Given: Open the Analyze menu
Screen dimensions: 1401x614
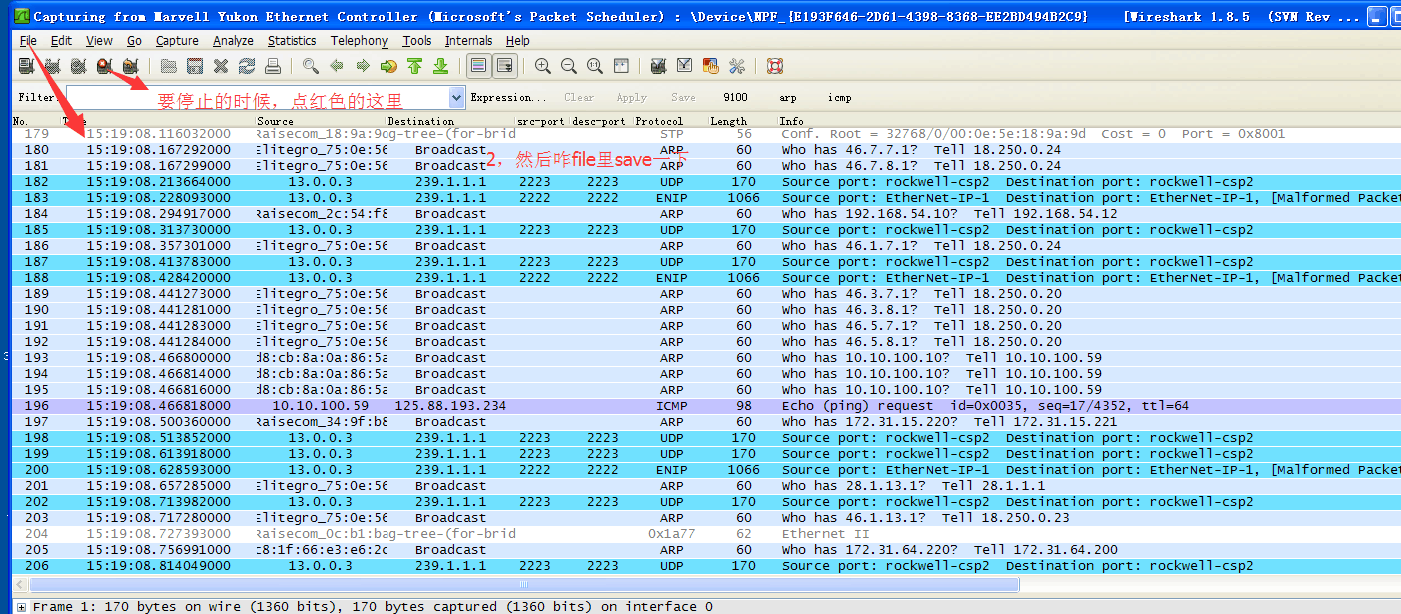Looking at the screenshot, I should pyautogui.click(x=233, y=41).
